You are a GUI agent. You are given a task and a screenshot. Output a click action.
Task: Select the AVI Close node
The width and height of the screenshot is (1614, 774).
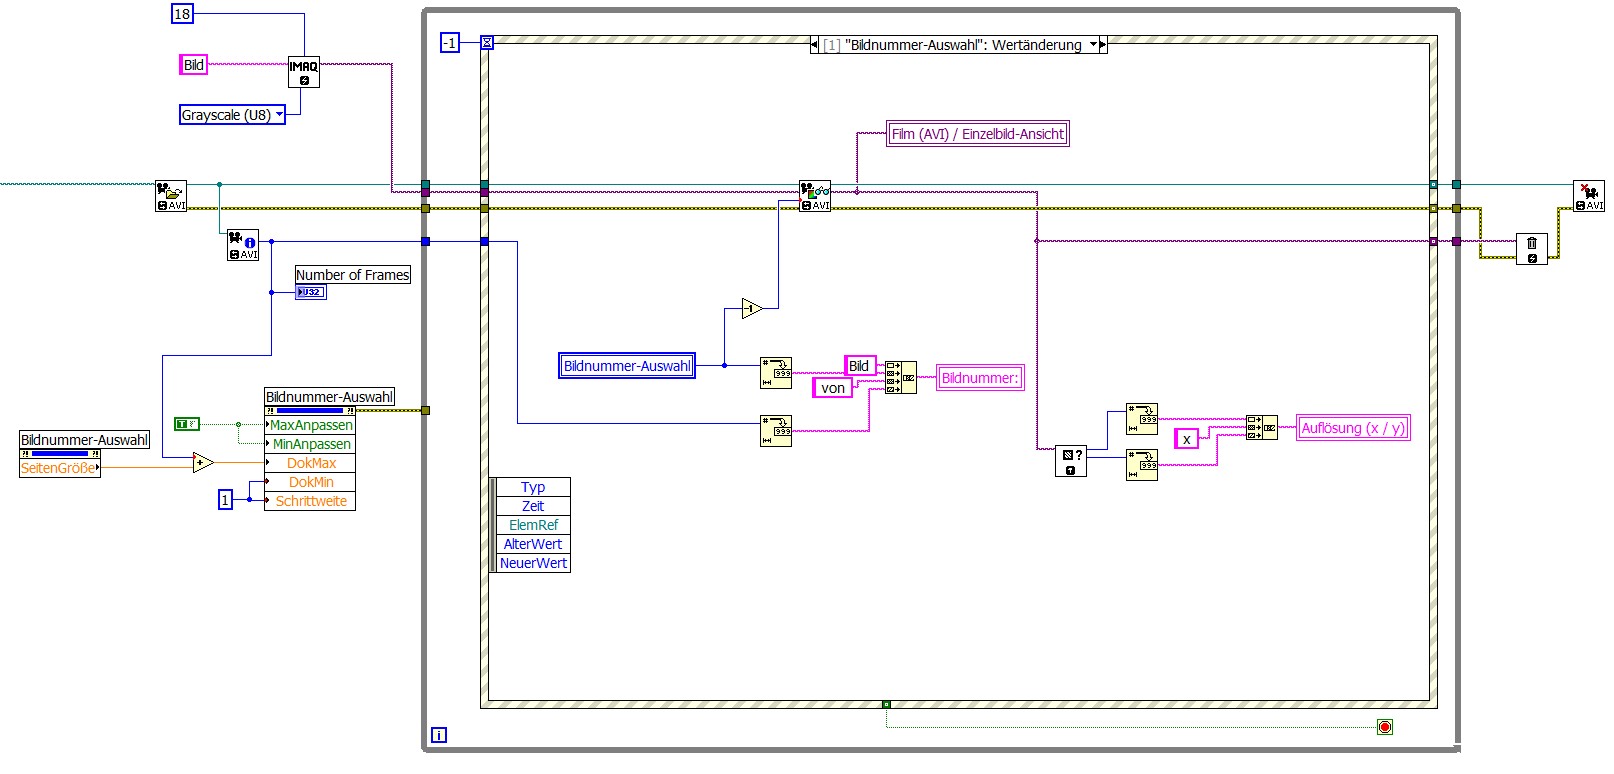[1589, 196]
